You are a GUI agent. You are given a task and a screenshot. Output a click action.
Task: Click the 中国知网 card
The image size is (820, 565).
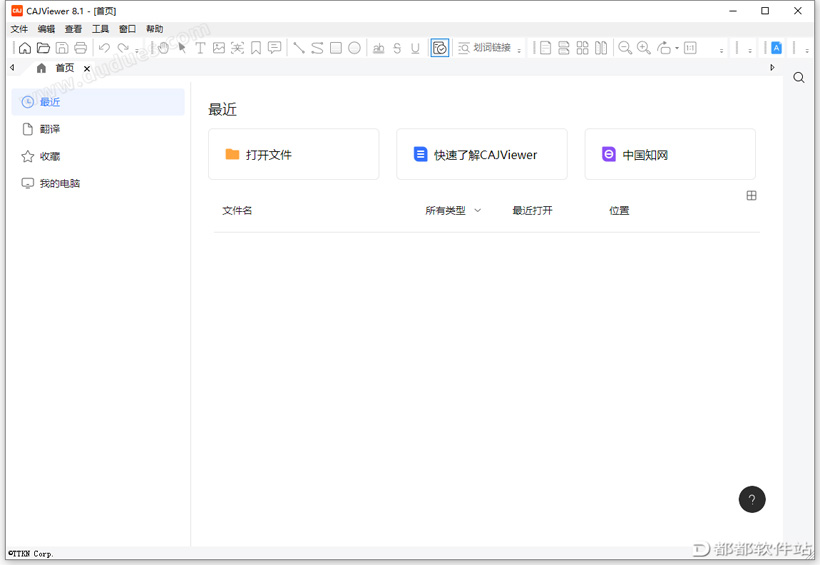pyautogui.click(x=670, y=154)
